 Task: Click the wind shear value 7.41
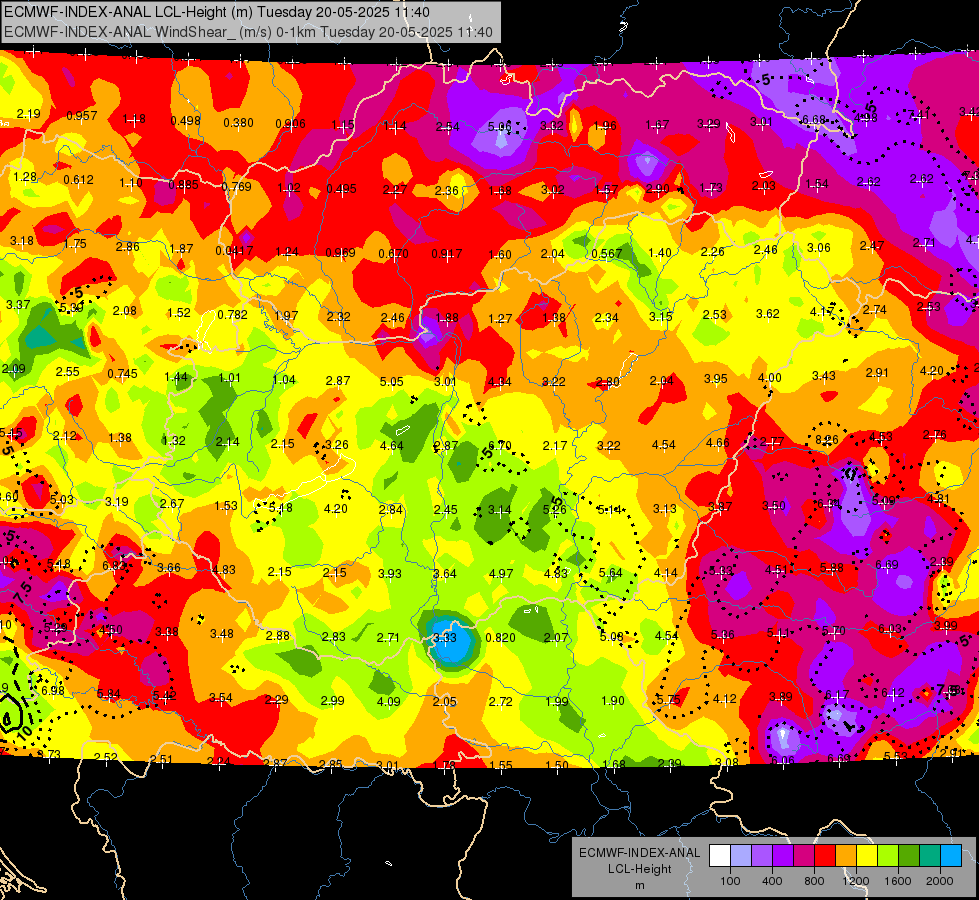click(918, 114)
